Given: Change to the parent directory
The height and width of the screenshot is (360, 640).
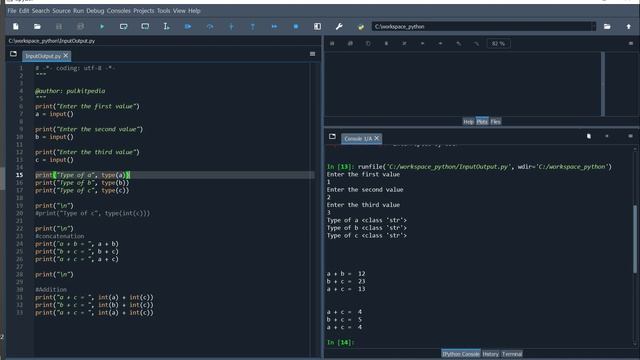Looking at the screenshot, I should (629, 27).
